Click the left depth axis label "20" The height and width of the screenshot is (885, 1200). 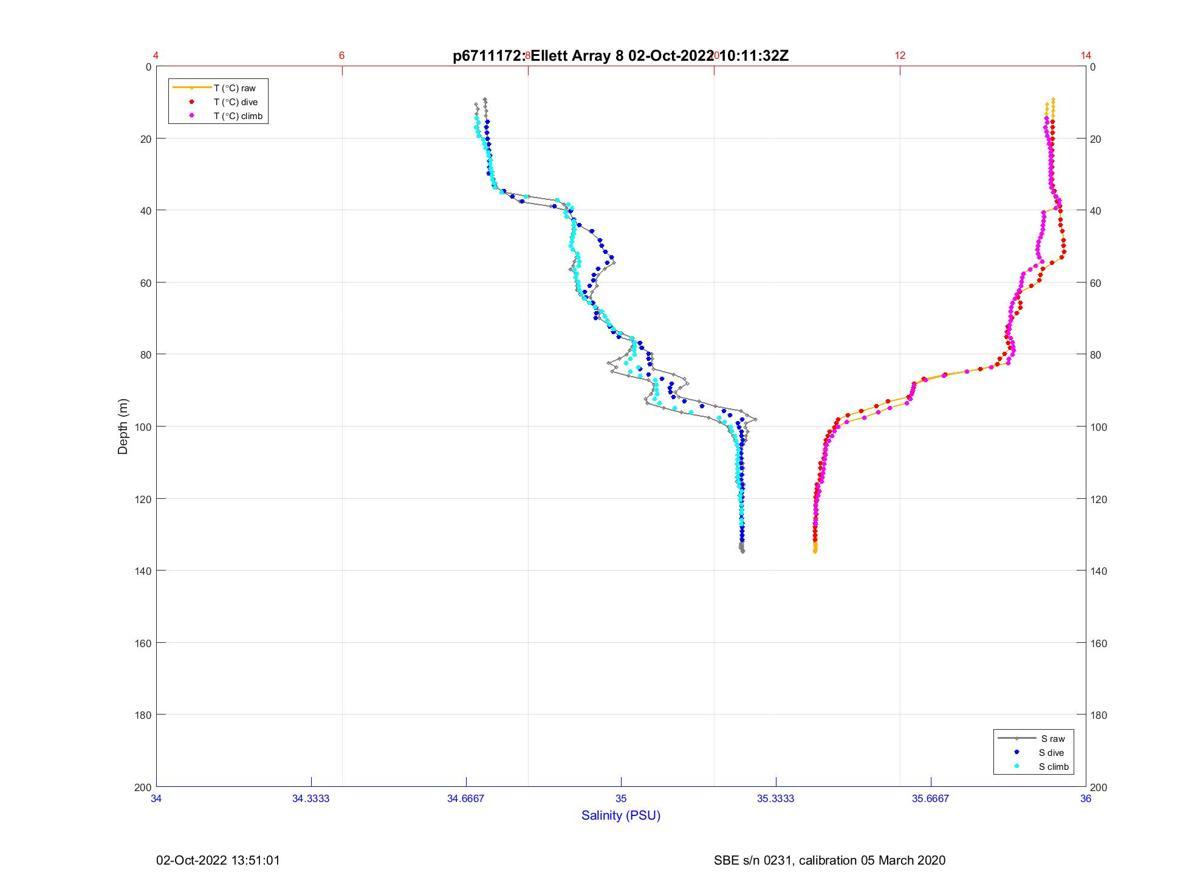coord(146,139)
